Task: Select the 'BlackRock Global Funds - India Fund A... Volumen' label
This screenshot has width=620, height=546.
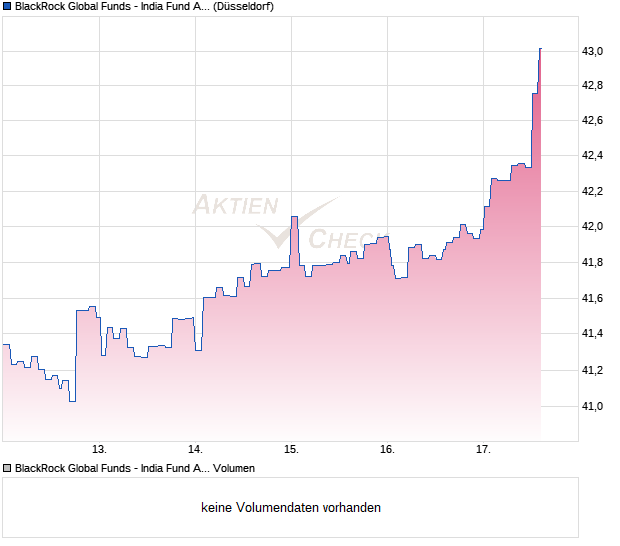Action: pos(135,468)
